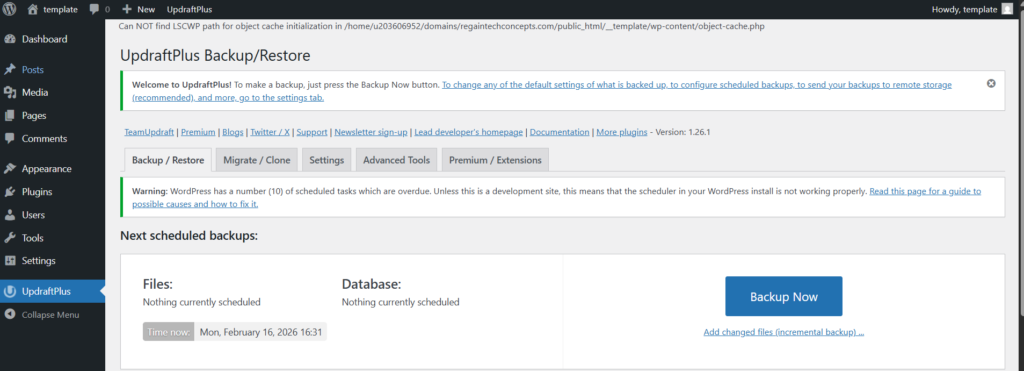Click the 'Version: 1.26.1' text
Viewport: 1024px width, 371px height.
tap(682, 132)
